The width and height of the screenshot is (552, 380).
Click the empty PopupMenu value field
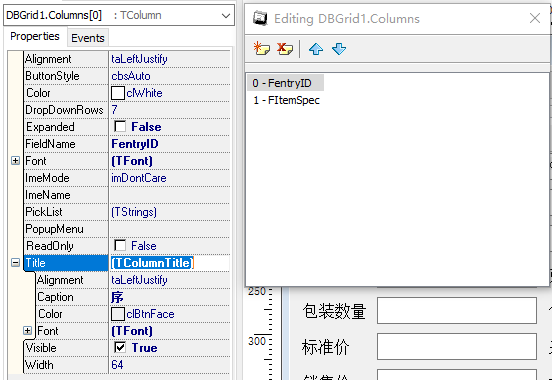170,229
